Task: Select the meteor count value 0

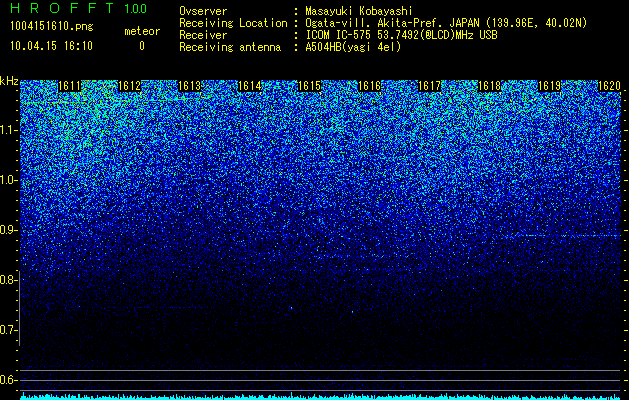Action: pyautogui.click(x=142, y=46)
